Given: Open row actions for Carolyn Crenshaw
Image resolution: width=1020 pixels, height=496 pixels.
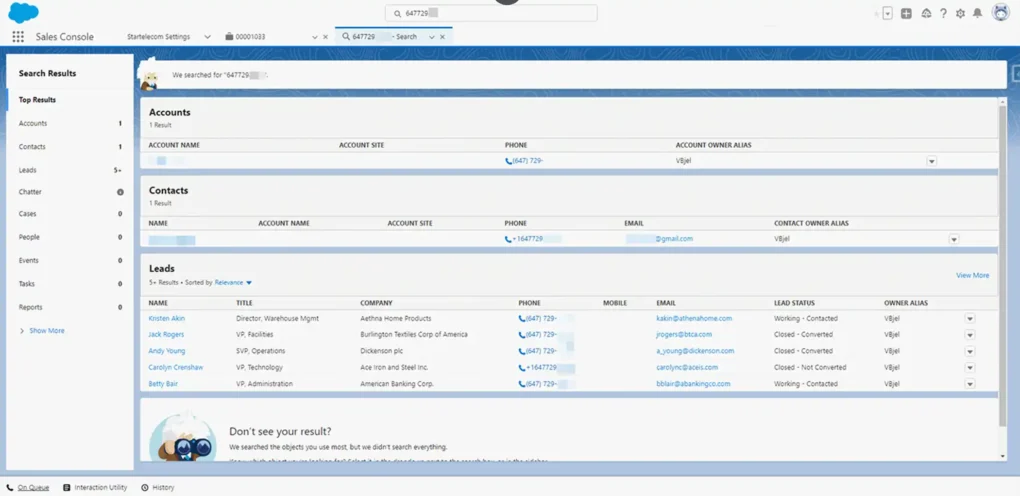Looking at the screenshot, I should (970, 368).
